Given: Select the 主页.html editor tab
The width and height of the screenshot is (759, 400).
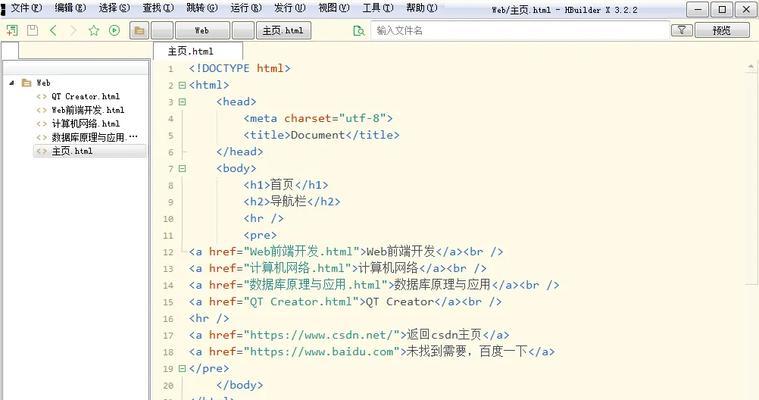Looking at the screenshot, I should [x=197, y=51].
